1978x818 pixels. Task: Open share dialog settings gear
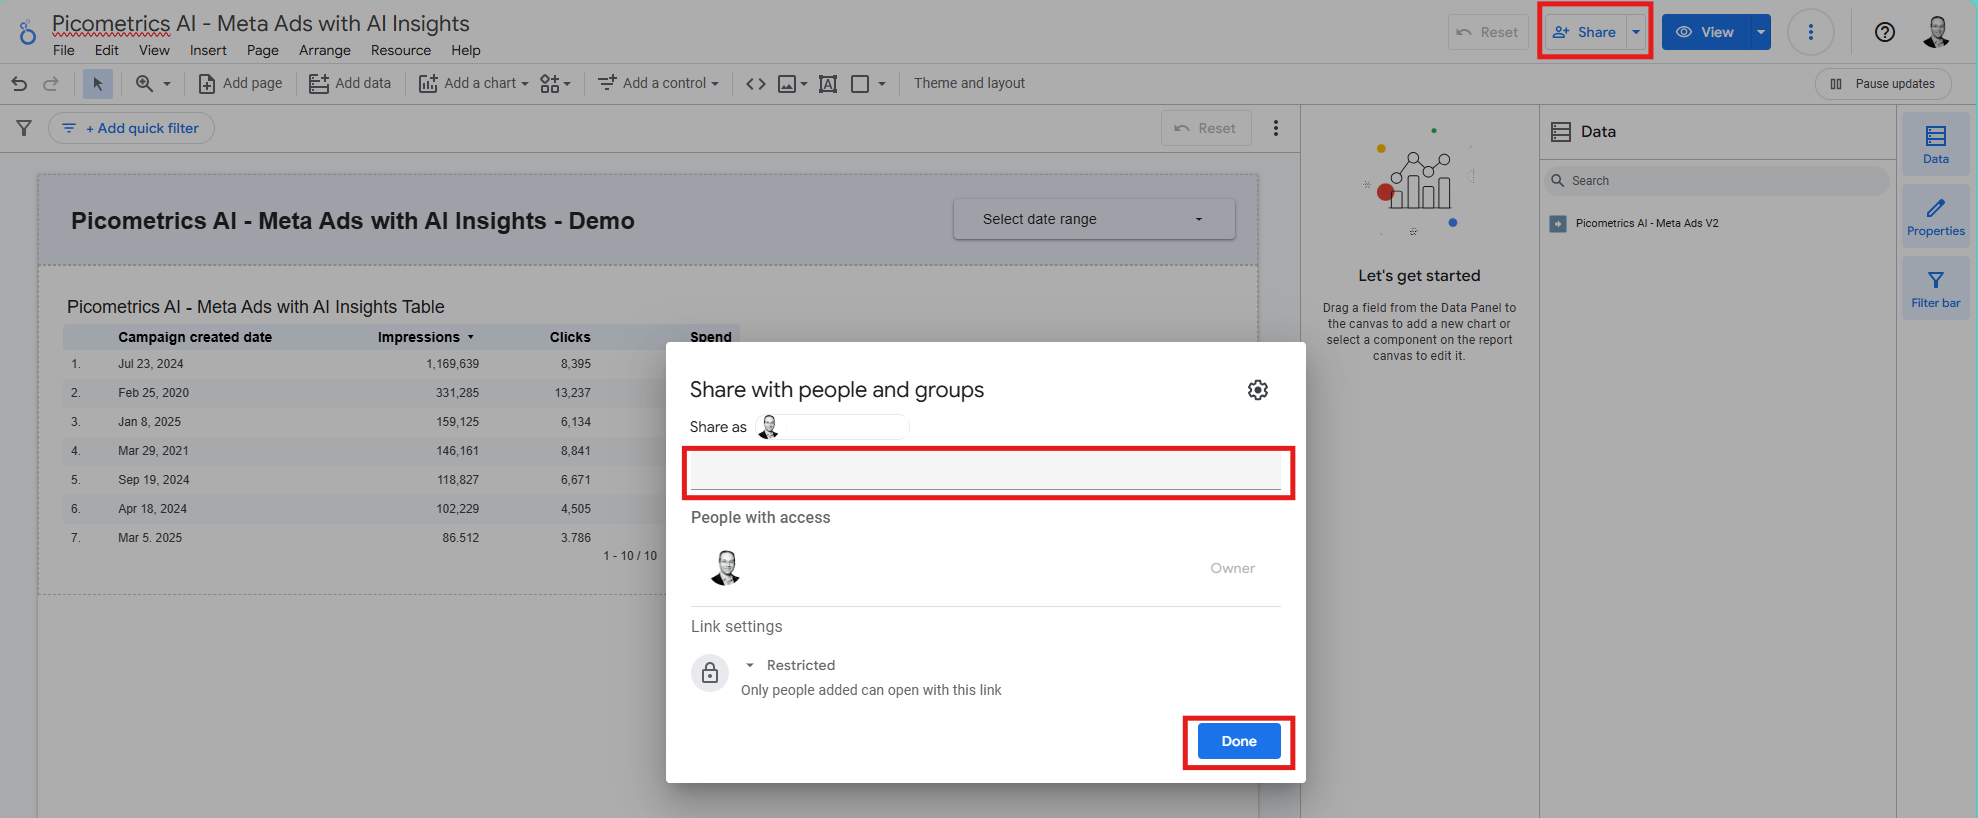pos(1257,390)
